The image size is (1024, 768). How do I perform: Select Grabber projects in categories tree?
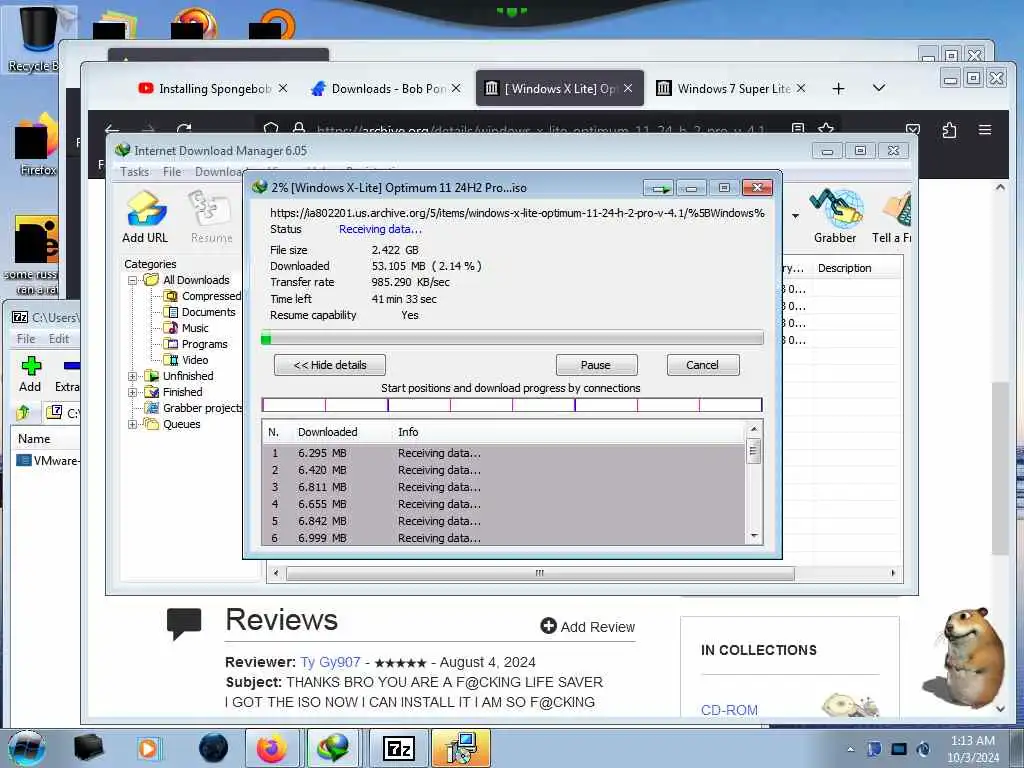click(193, 408)
